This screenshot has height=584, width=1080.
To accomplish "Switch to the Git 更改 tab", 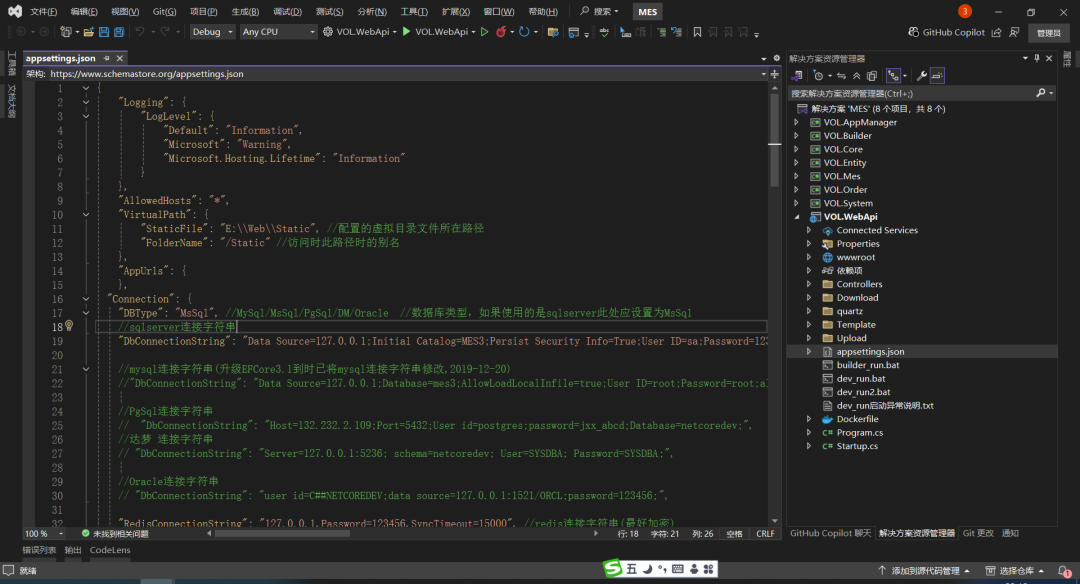I will (978, 534).
